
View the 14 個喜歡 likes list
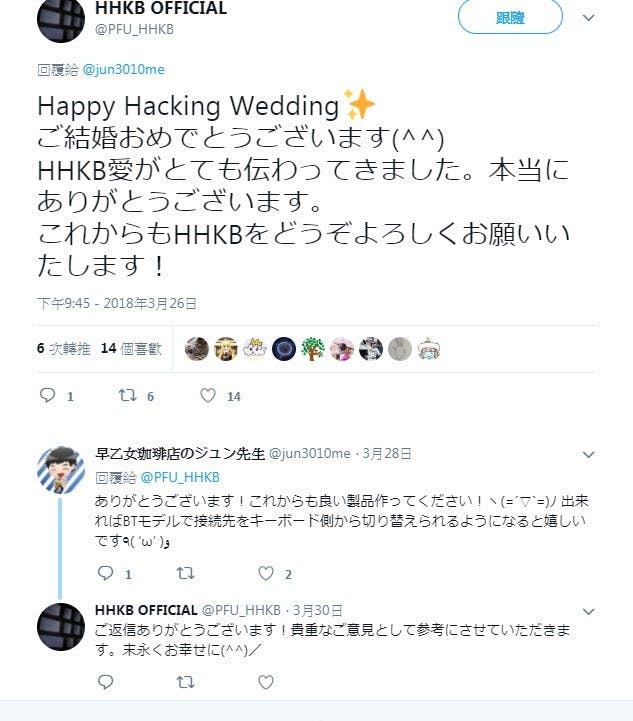131,349
